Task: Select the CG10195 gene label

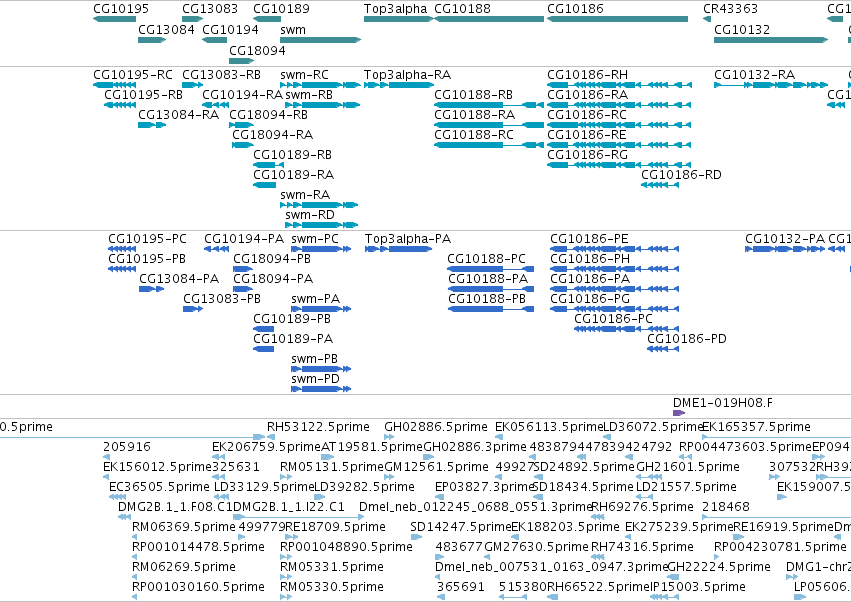Action: point(120,9)
